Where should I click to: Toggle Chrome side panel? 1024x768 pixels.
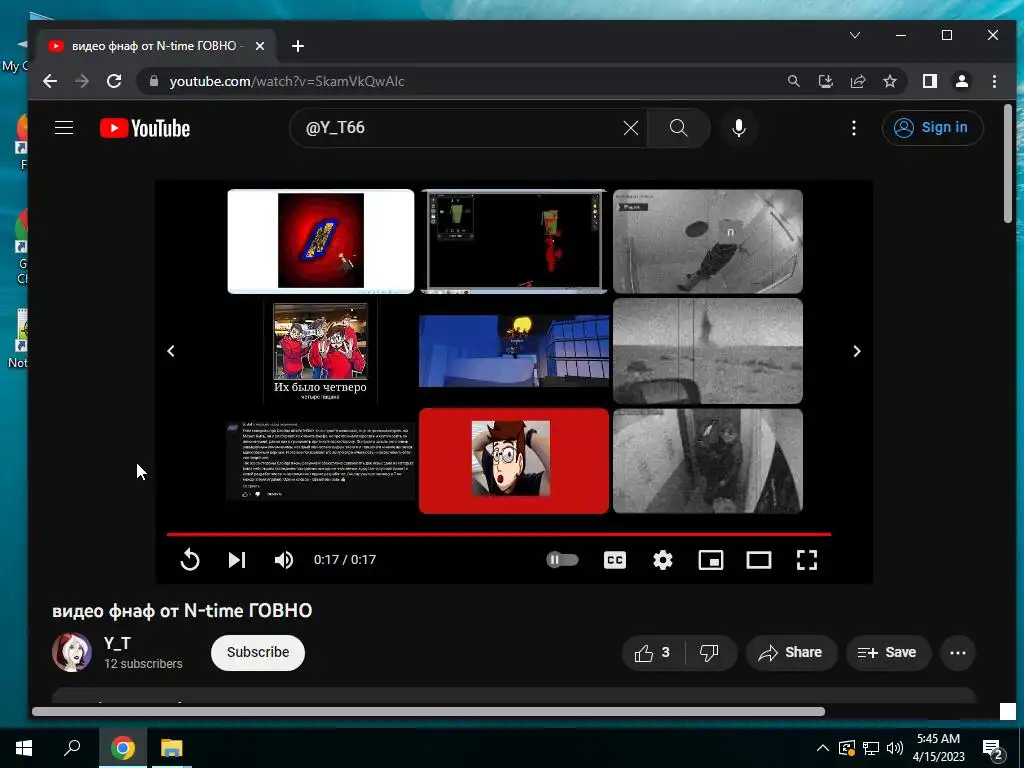pyautogui.click(x=930, y=81)
